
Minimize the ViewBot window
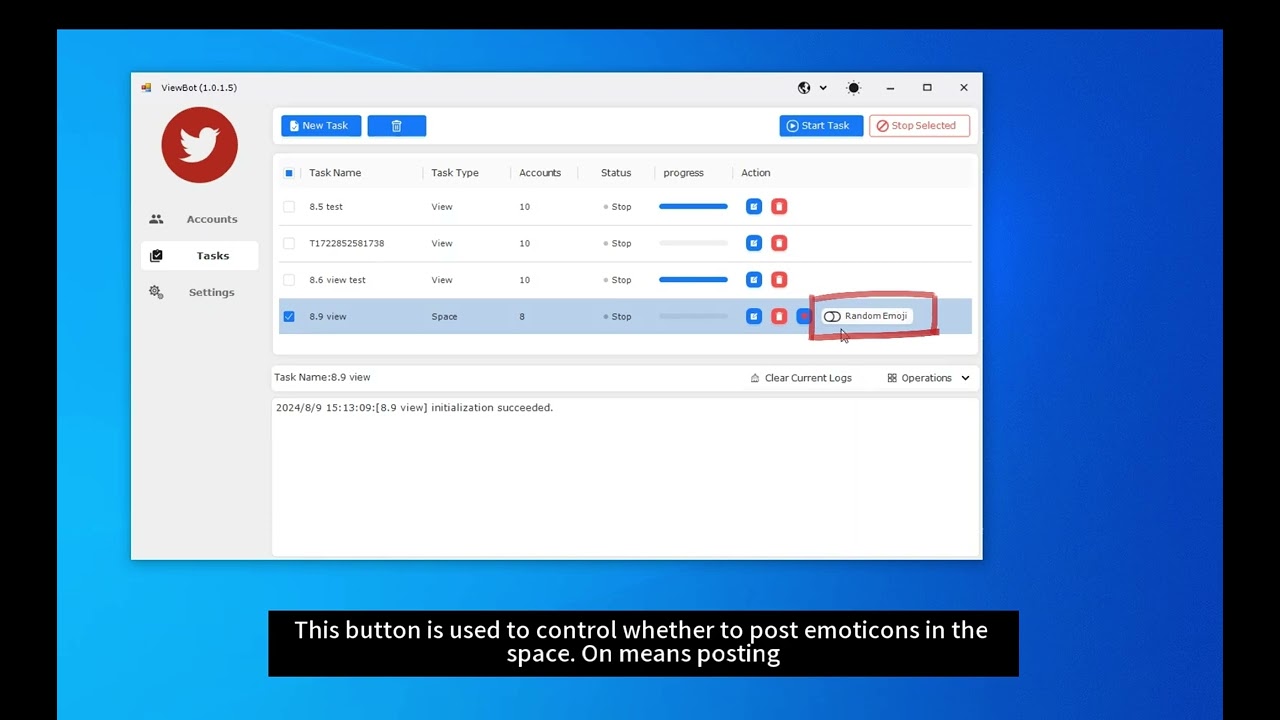[x=890, y=88]
